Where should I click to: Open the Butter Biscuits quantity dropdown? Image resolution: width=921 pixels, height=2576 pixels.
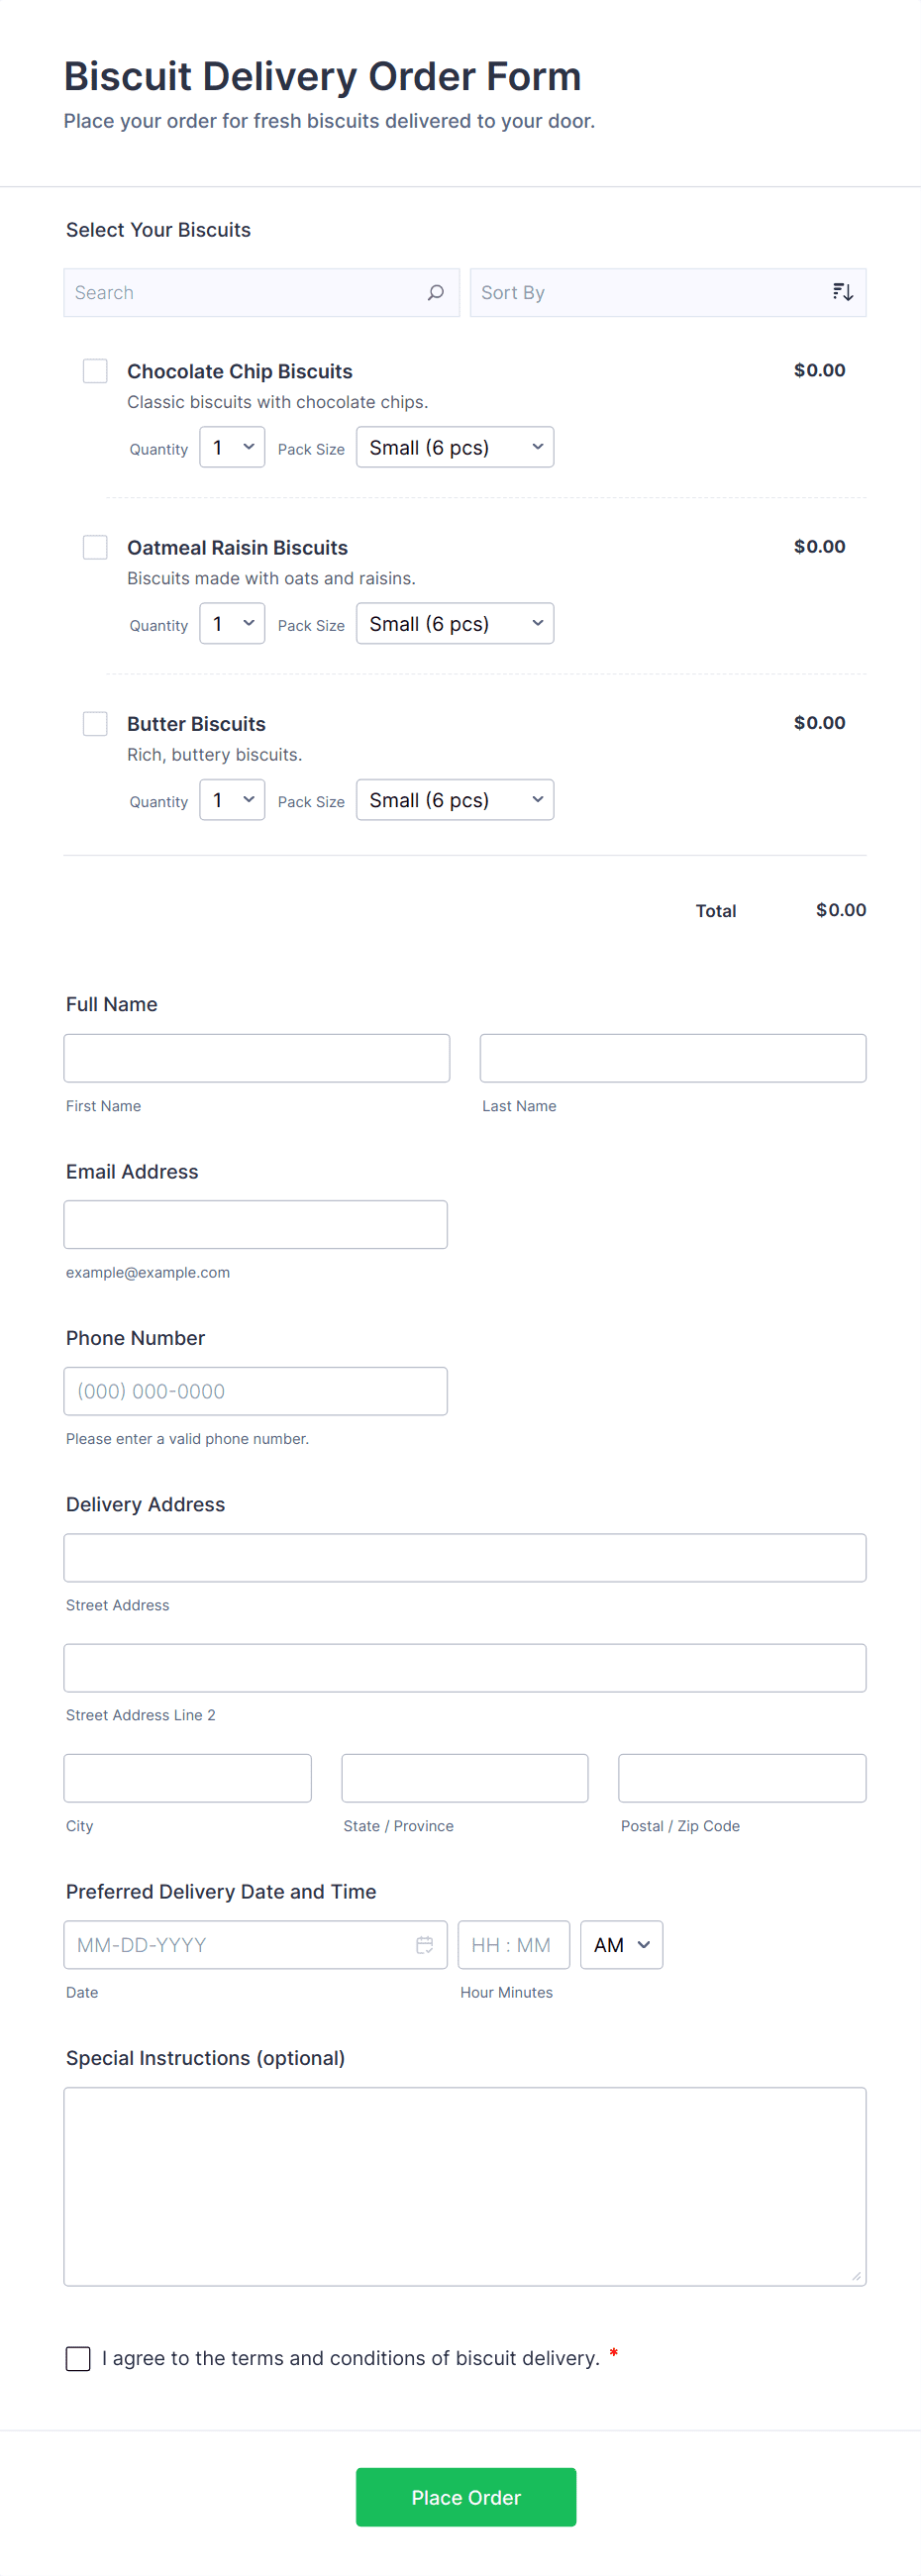[231, 799]
